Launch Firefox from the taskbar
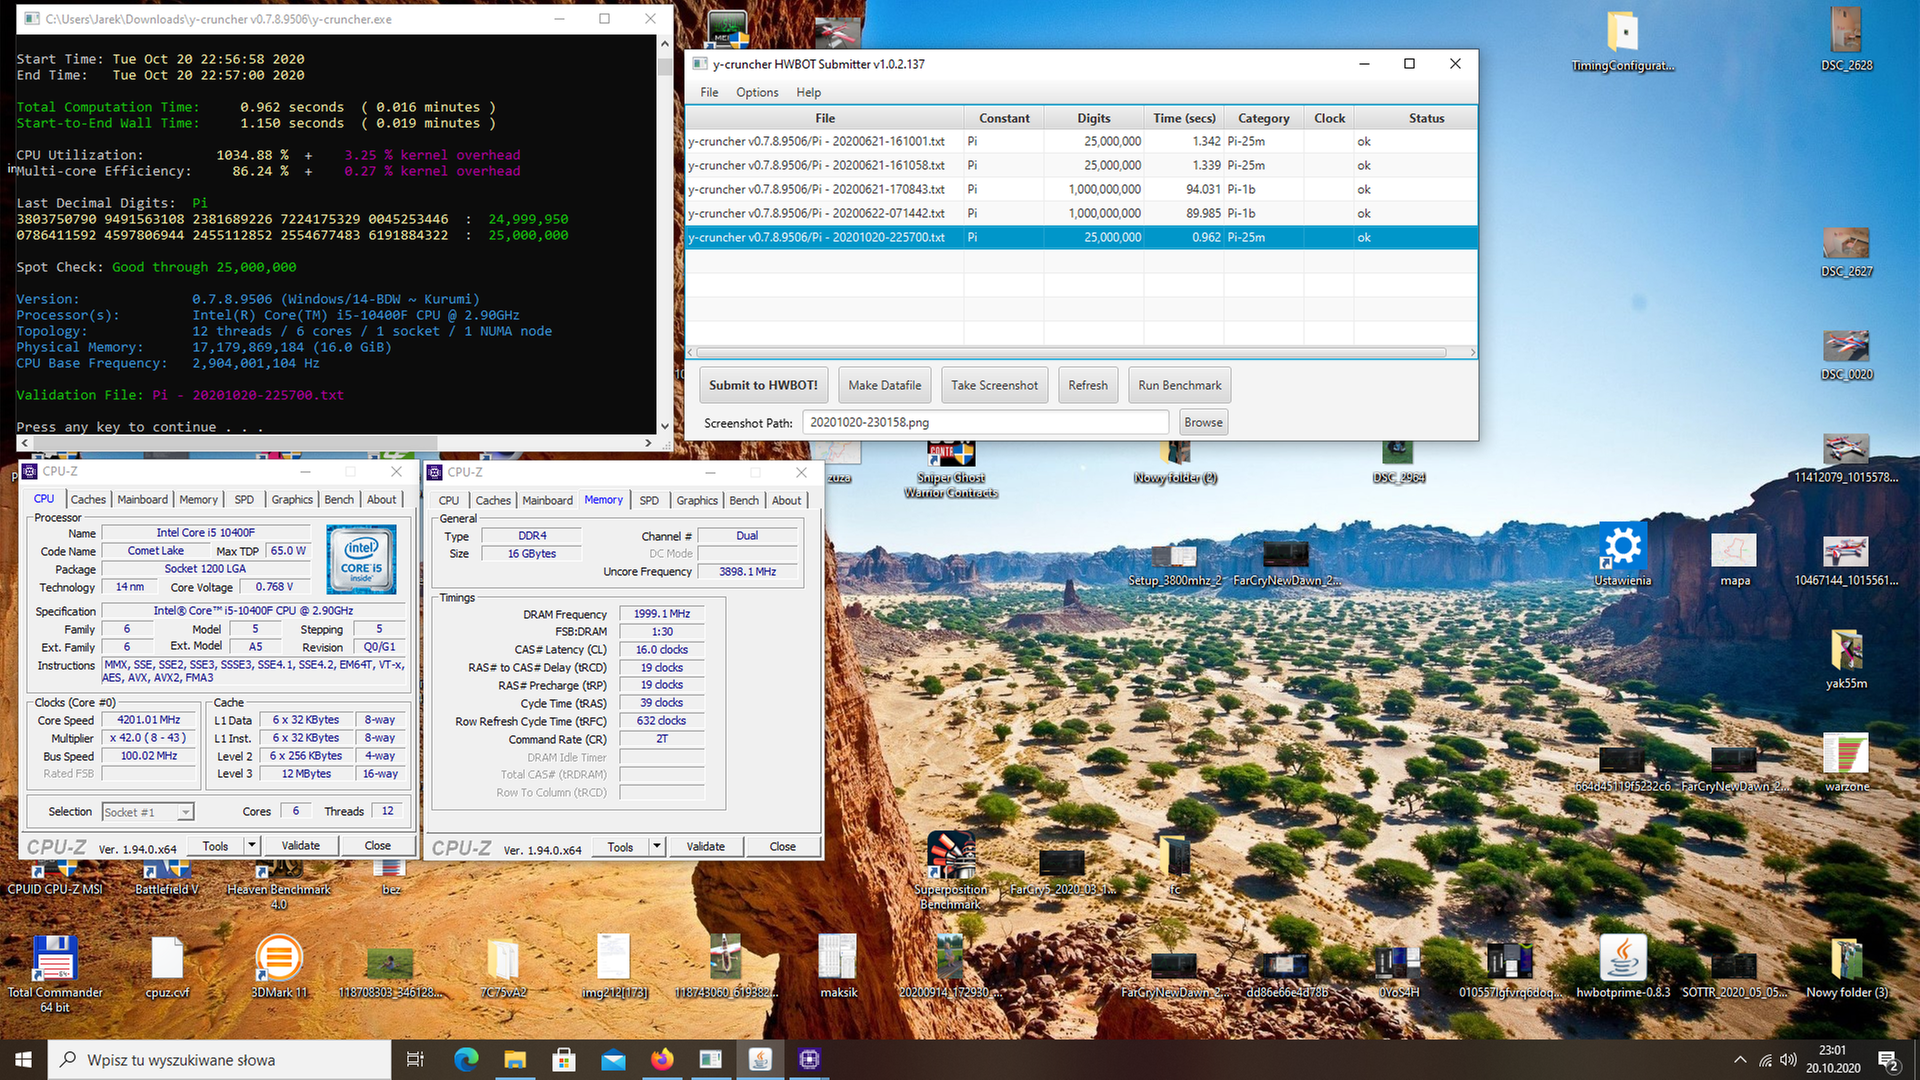Viewport: 1920px width, 1080px height. point(662,1059)
